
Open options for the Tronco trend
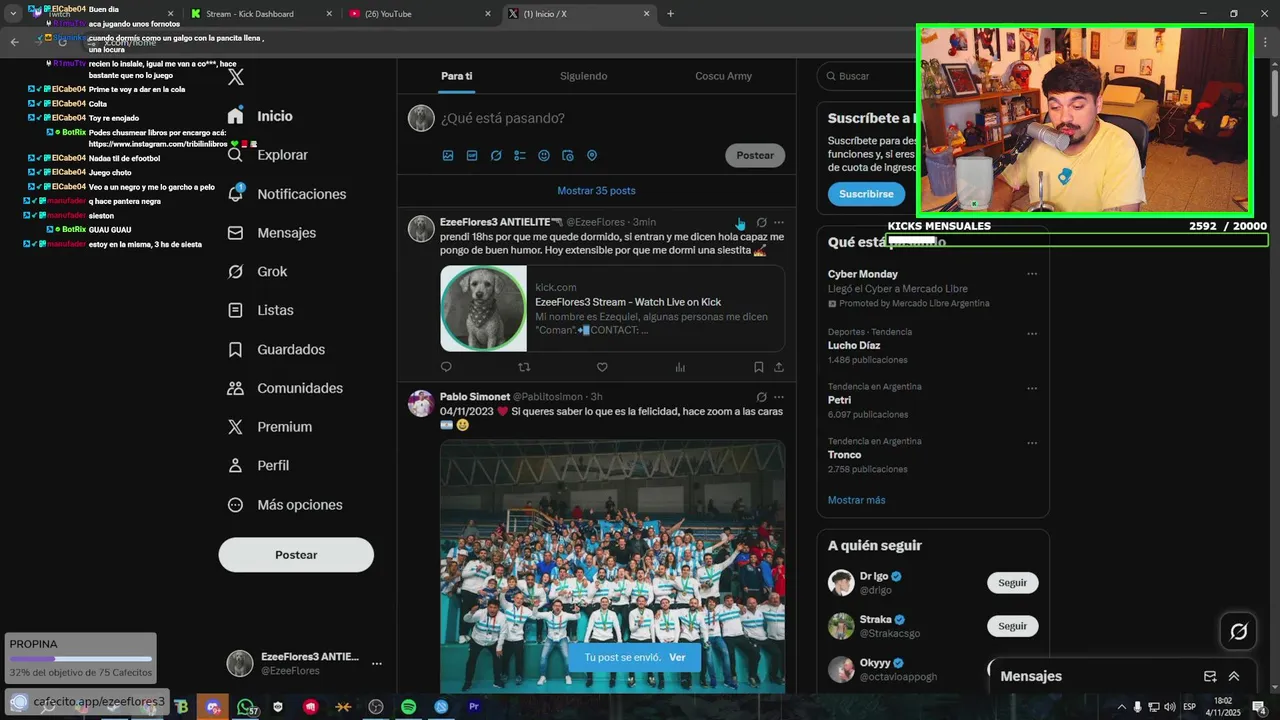[x=1032, y=443]
